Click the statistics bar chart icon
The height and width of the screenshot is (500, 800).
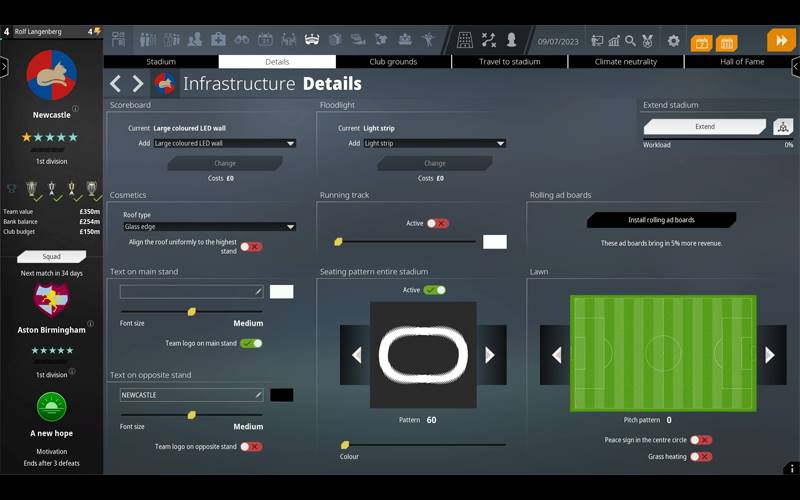pyautogui.click(x=614, y=41)
